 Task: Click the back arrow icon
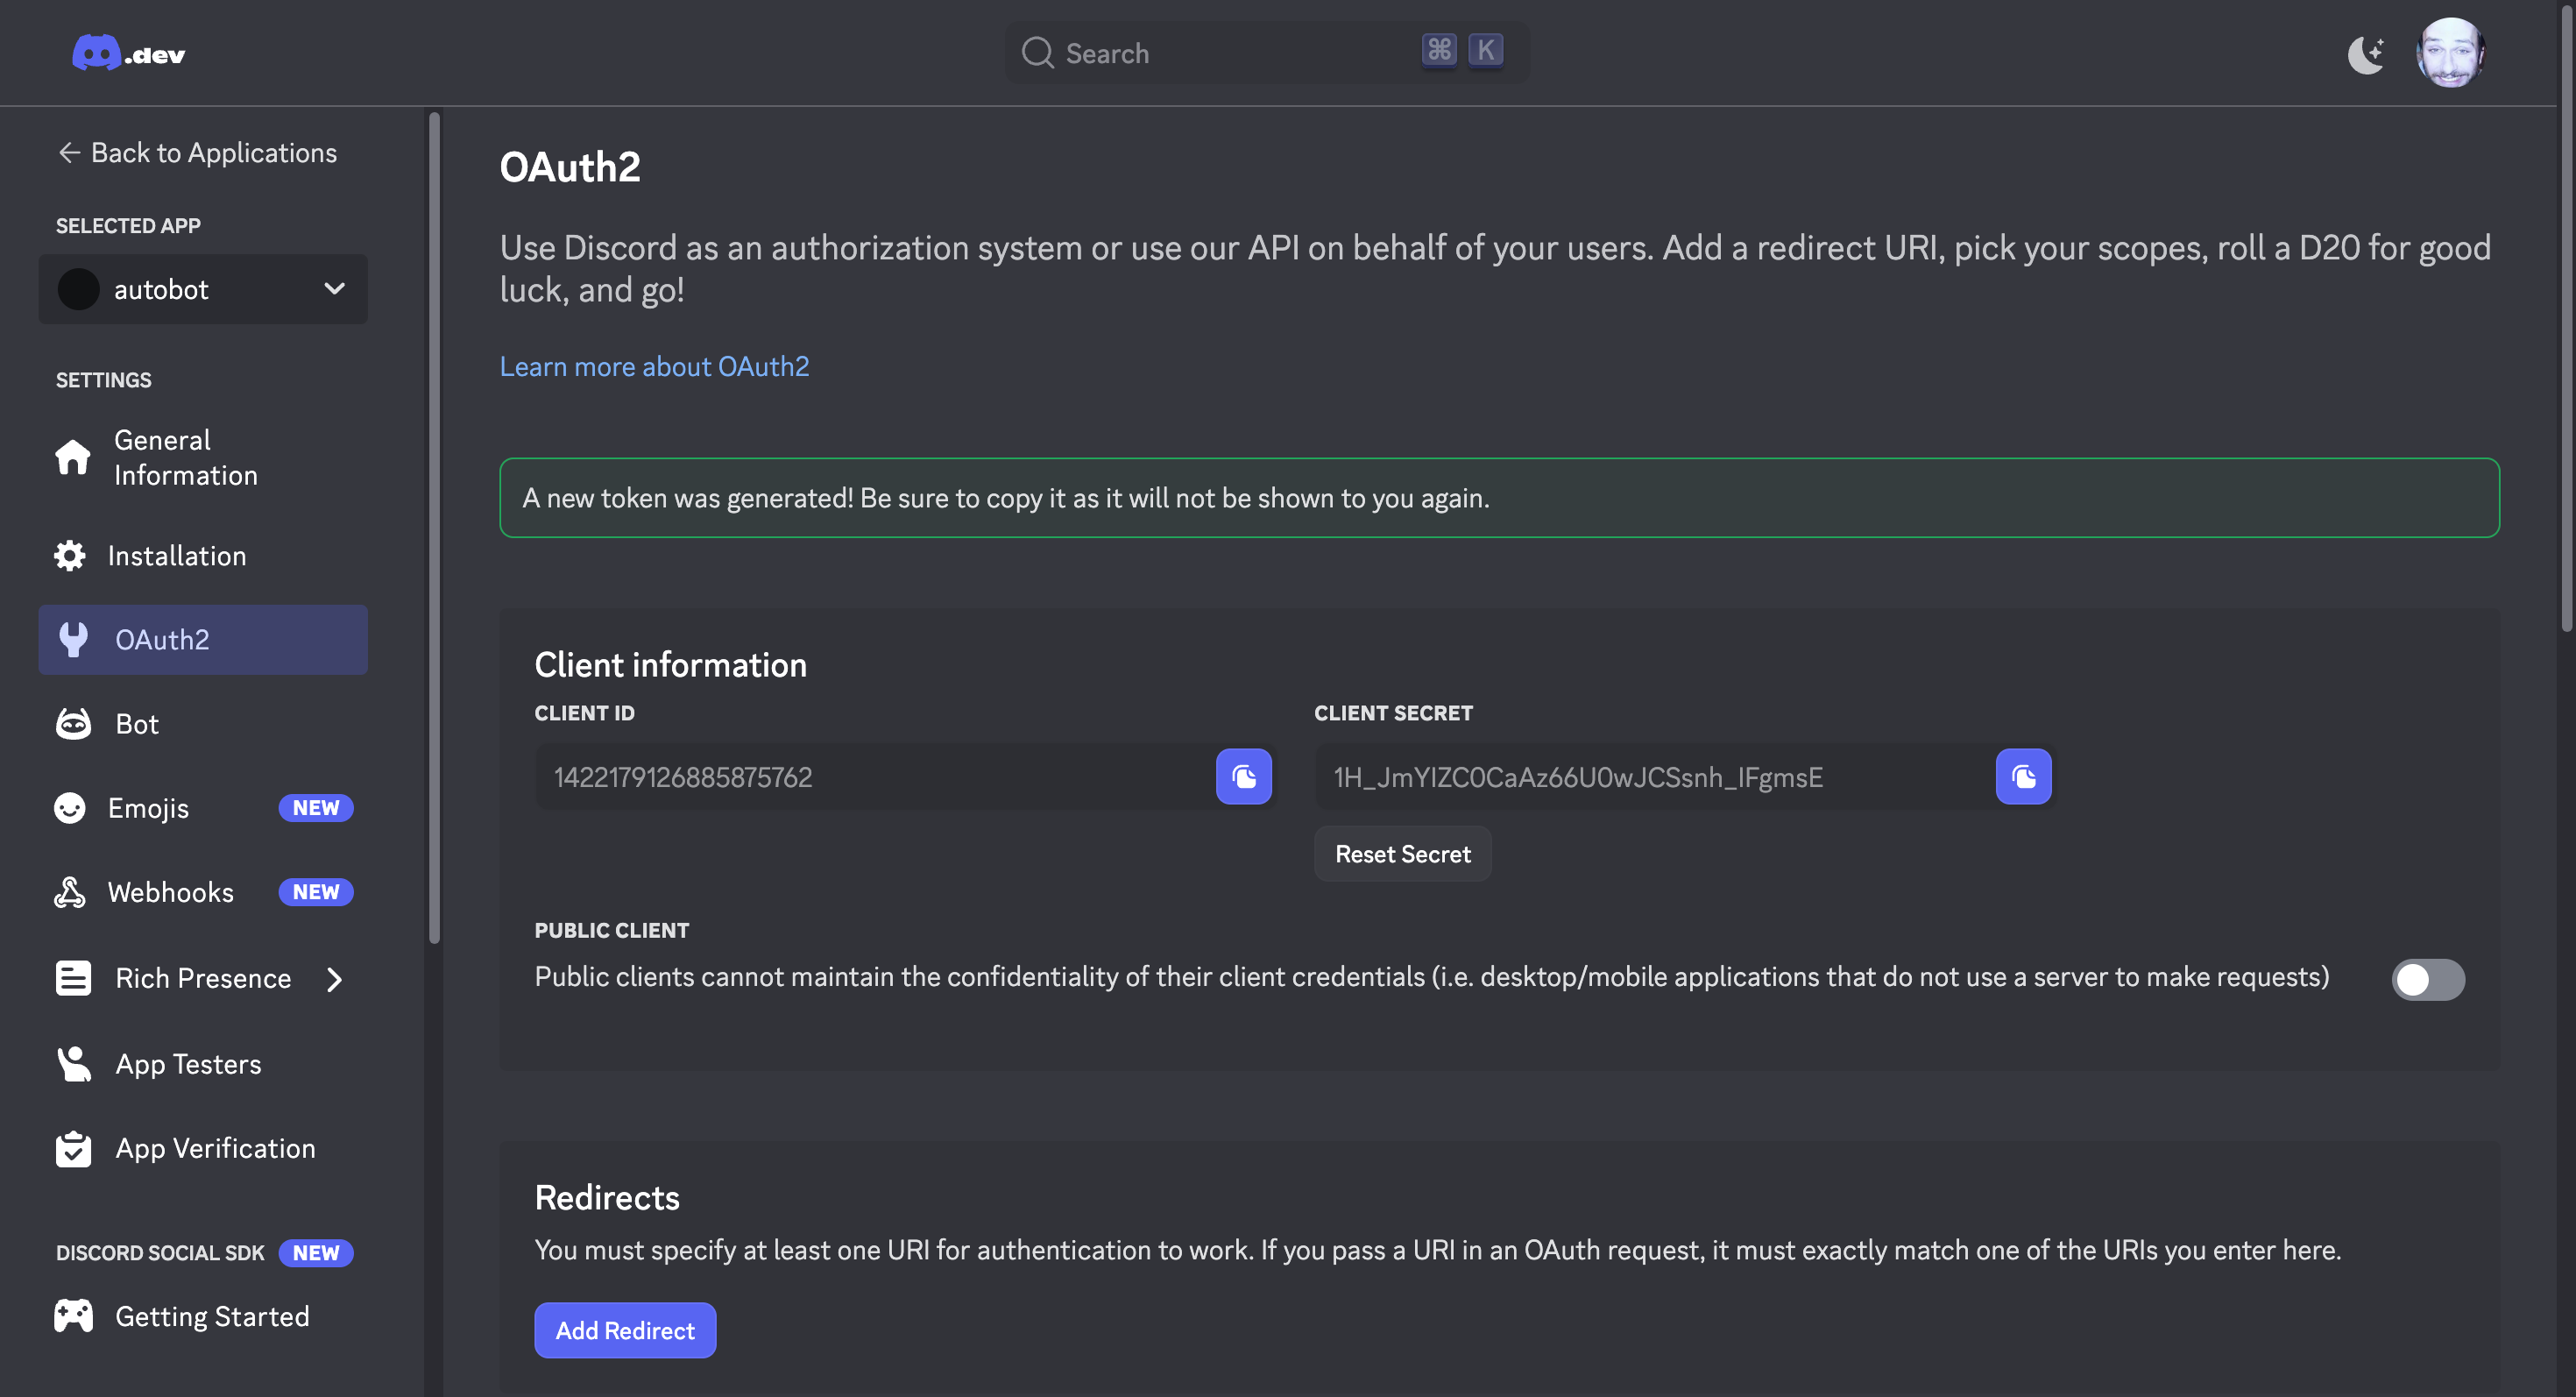pos(68,152)
